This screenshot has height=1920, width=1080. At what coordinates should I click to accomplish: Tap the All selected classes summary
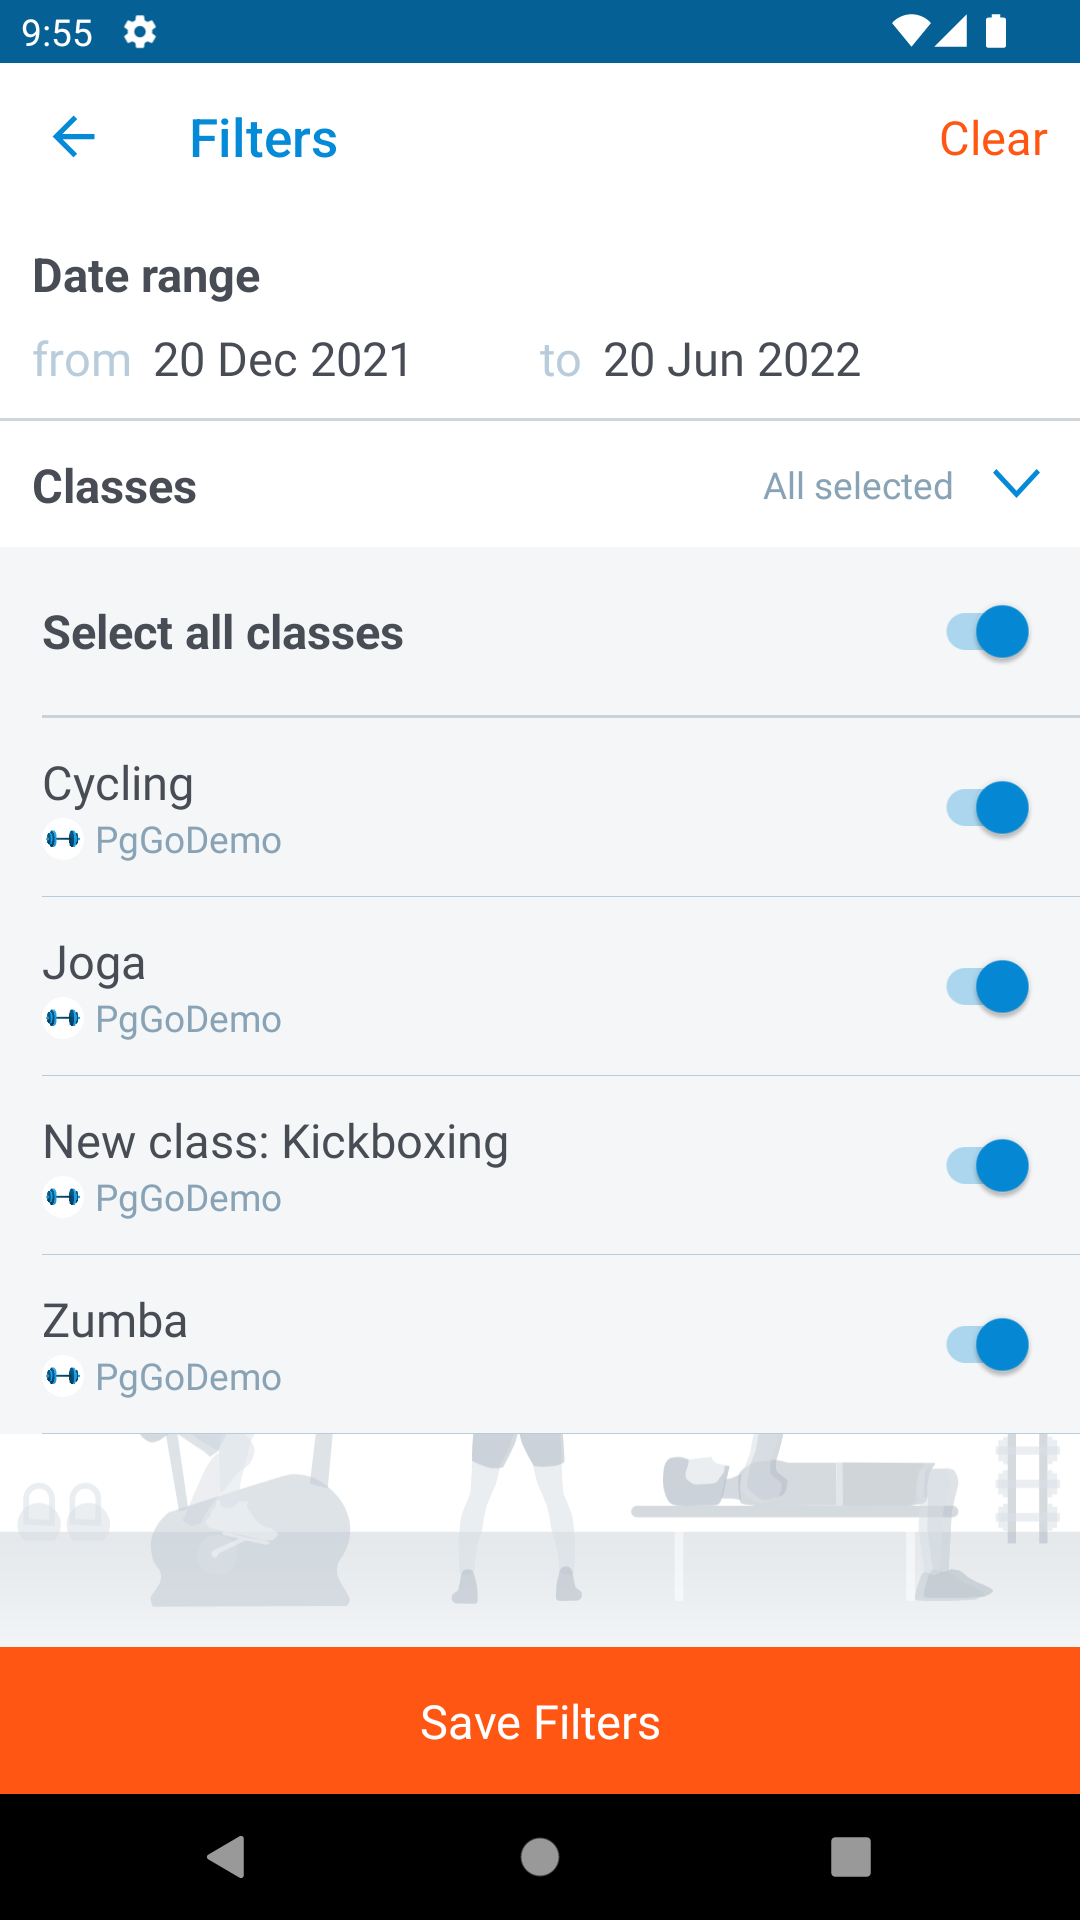pyautogui.click(x=858, y=486)
